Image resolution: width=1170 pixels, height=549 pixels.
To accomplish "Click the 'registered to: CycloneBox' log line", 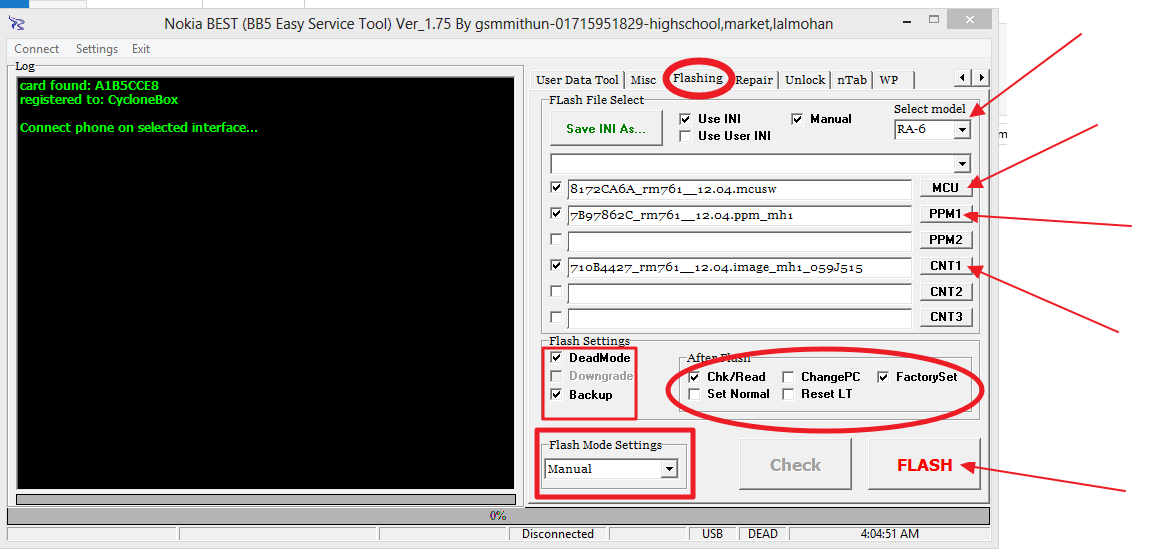I will point(99,99).
